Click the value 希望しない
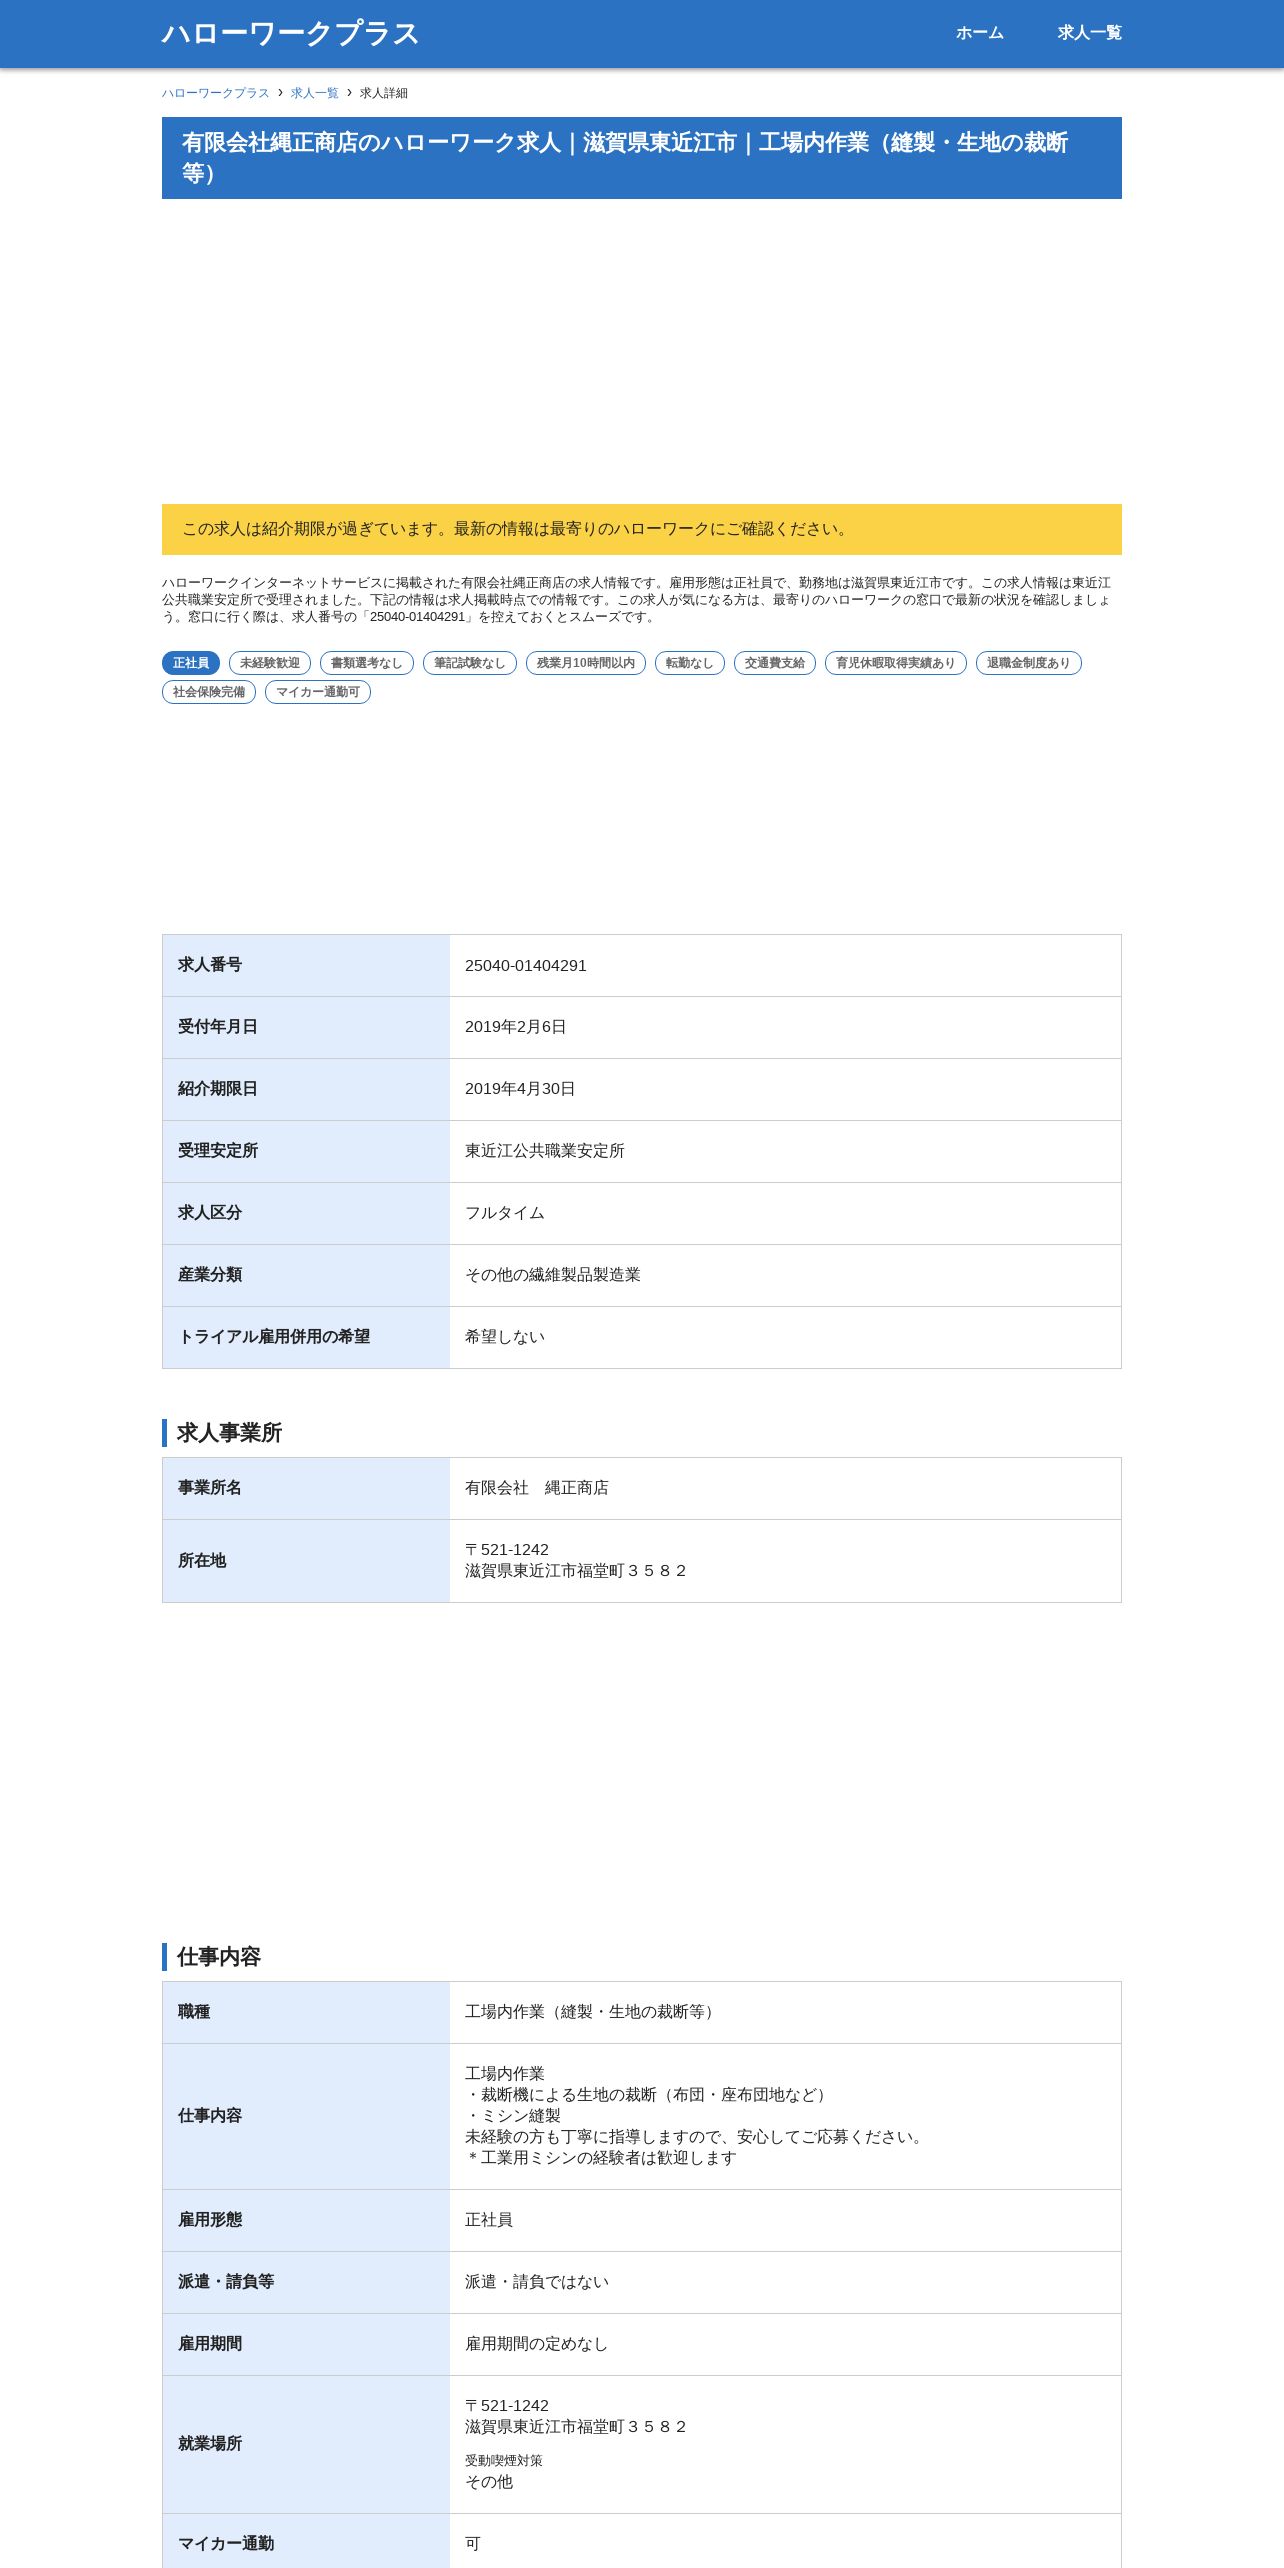Viewport: 1284px width, 2568px height. pos(505,1337)
